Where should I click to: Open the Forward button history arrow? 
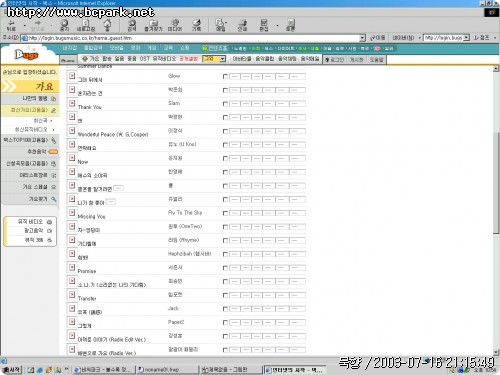(51, 25)
